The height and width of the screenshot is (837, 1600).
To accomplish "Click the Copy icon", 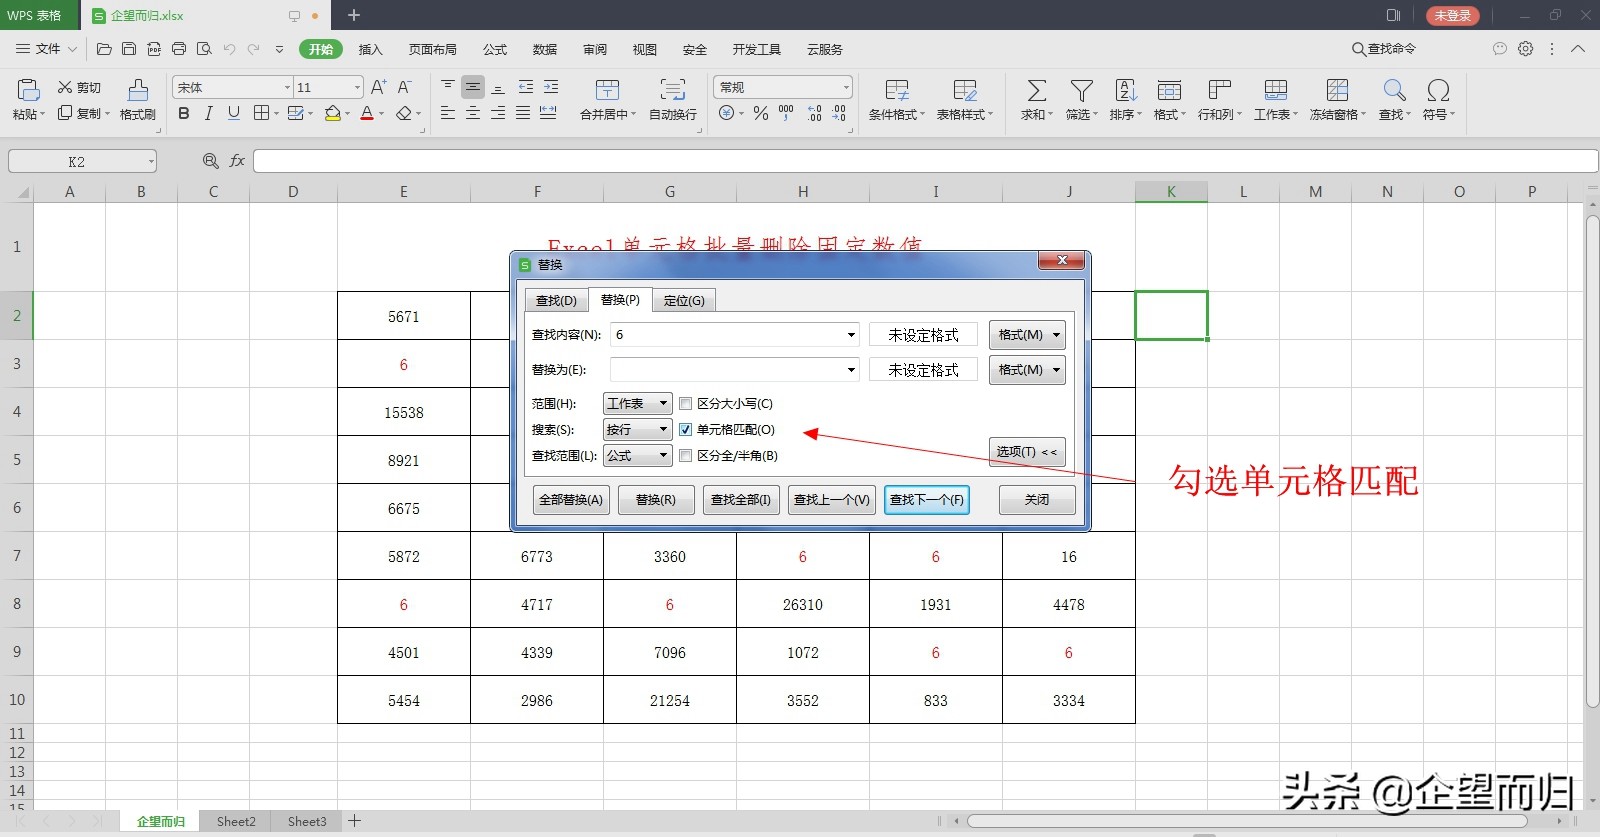I will 65,113.
